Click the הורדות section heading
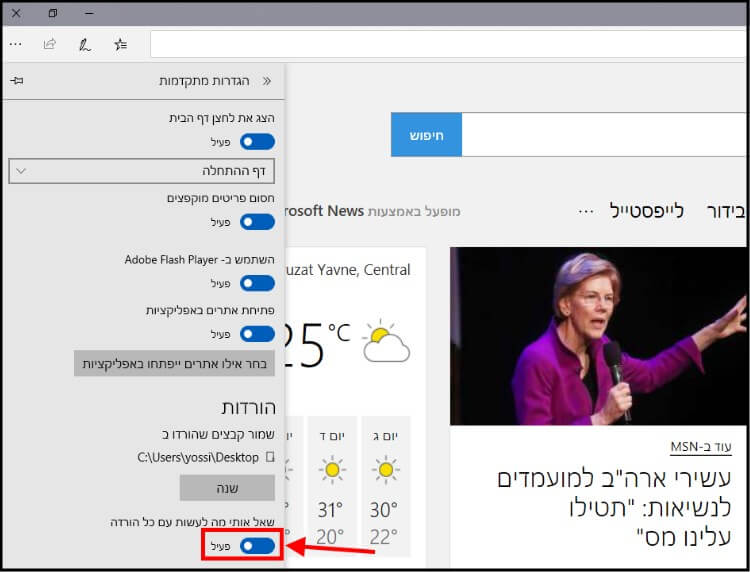The image size is (750, 572). click(x=248, y=407)
